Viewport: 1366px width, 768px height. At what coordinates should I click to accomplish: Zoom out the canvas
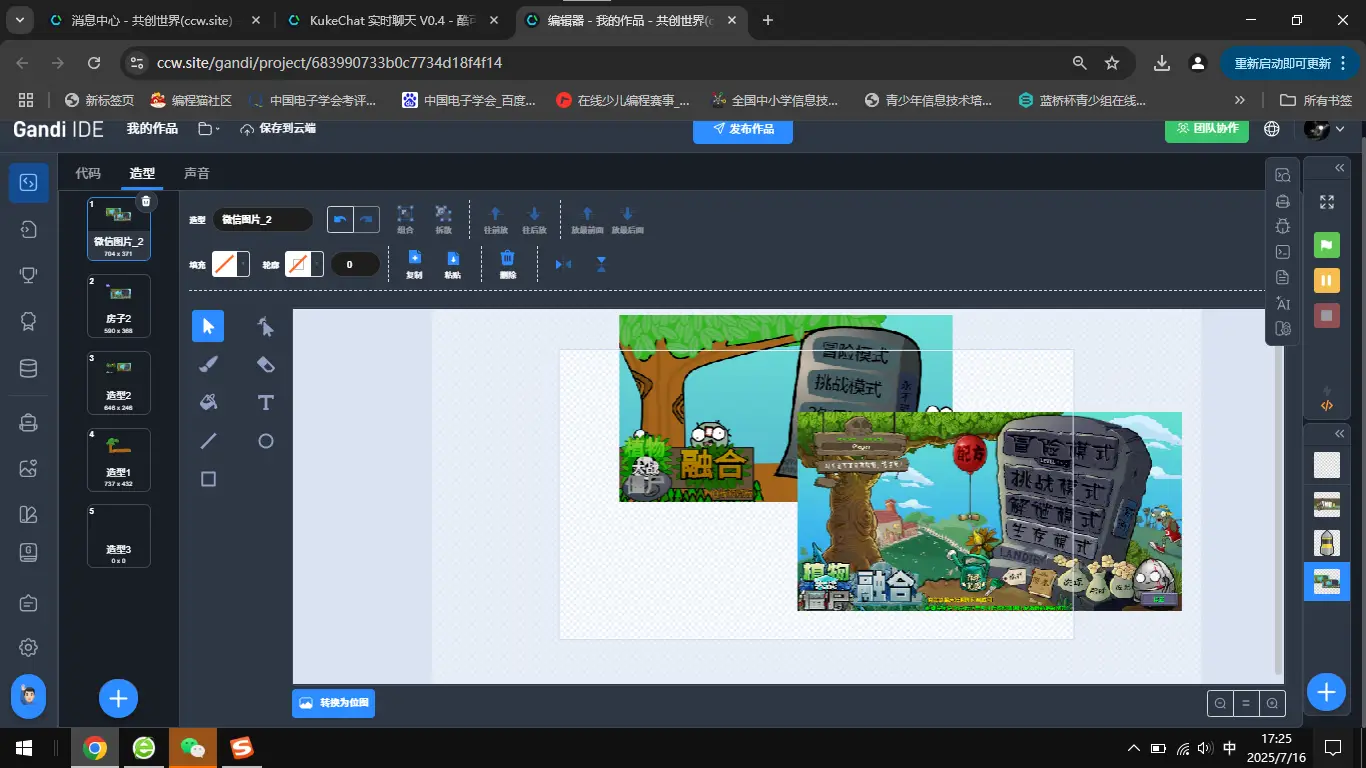[1220, 703]
